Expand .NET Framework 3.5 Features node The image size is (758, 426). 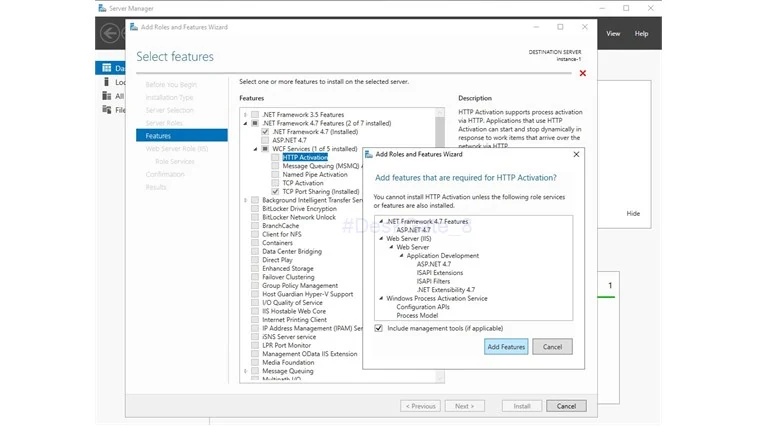246,115
